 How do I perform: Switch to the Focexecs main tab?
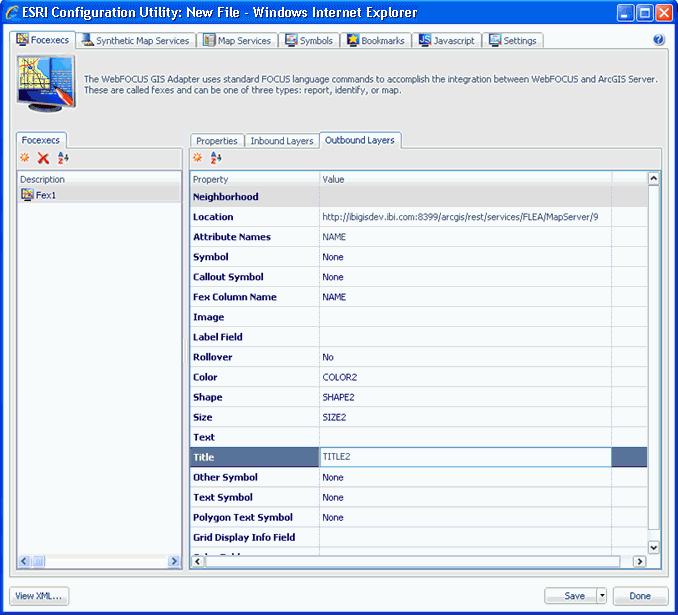(x=43, y=40)
